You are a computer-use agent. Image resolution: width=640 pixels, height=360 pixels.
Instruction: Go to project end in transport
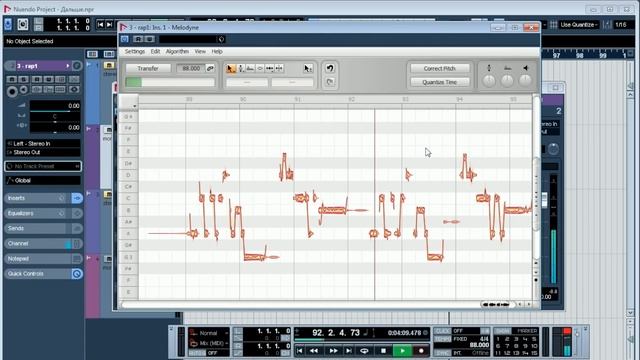tap(349, 351)
